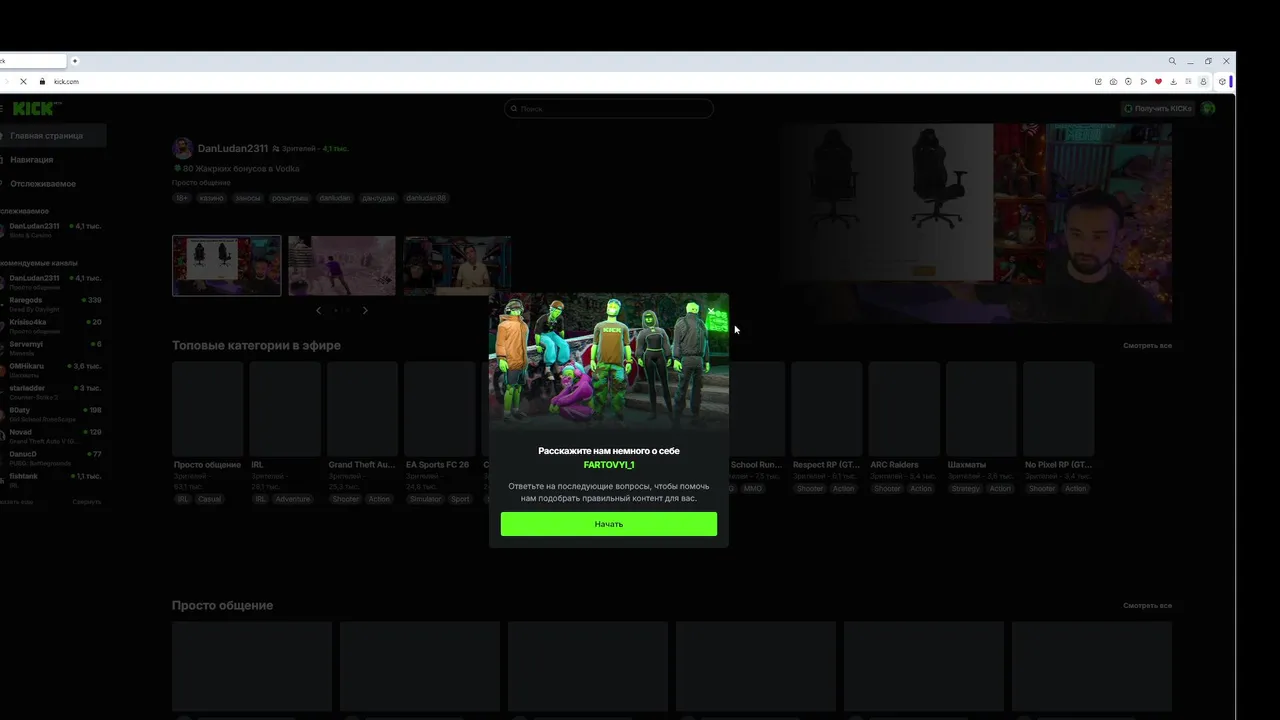Open the DanLudan2311 Slots & Casino followed channel
Image resolution: width=1280 pixels, height=720 pixels.
click(x=52, y=230)
